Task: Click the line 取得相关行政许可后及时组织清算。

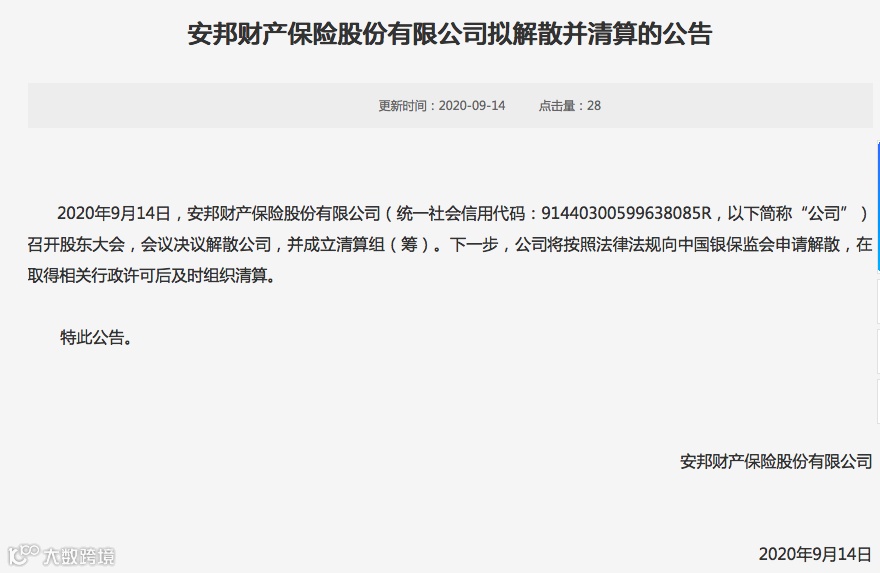Action: [153, 276]
